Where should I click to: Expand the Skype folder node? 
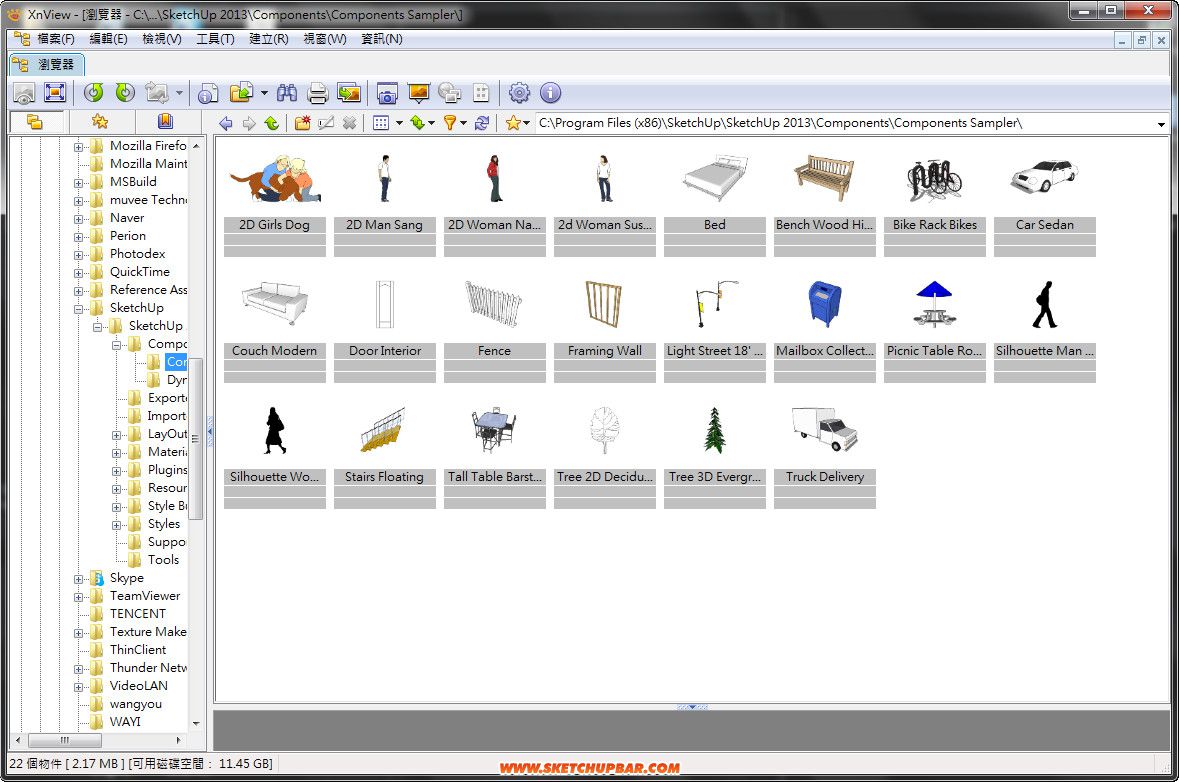[x=78, y=579]
